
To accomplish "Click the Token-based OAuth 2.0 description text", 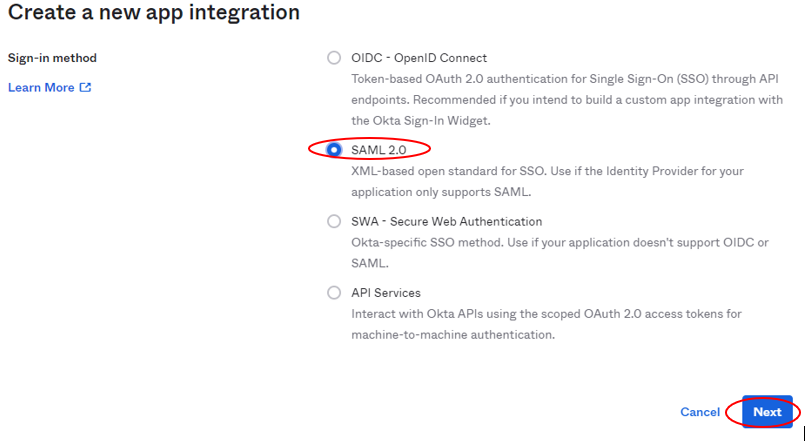I will pos(567,100).
